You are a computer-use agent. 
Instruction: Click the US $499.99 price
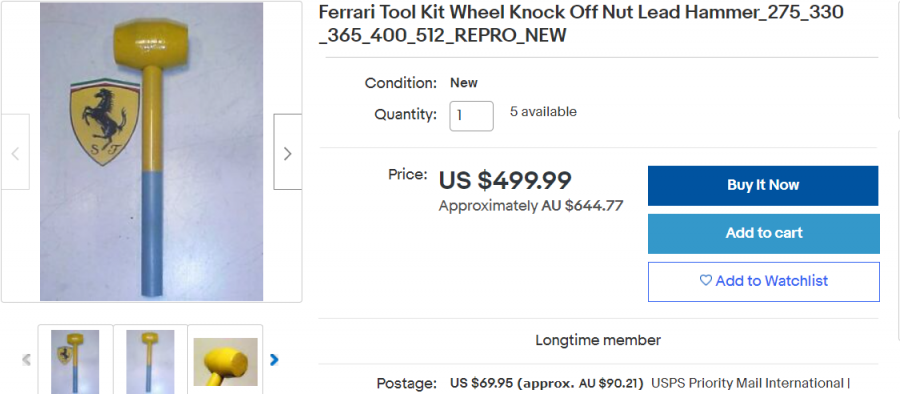tap(505, 181)
